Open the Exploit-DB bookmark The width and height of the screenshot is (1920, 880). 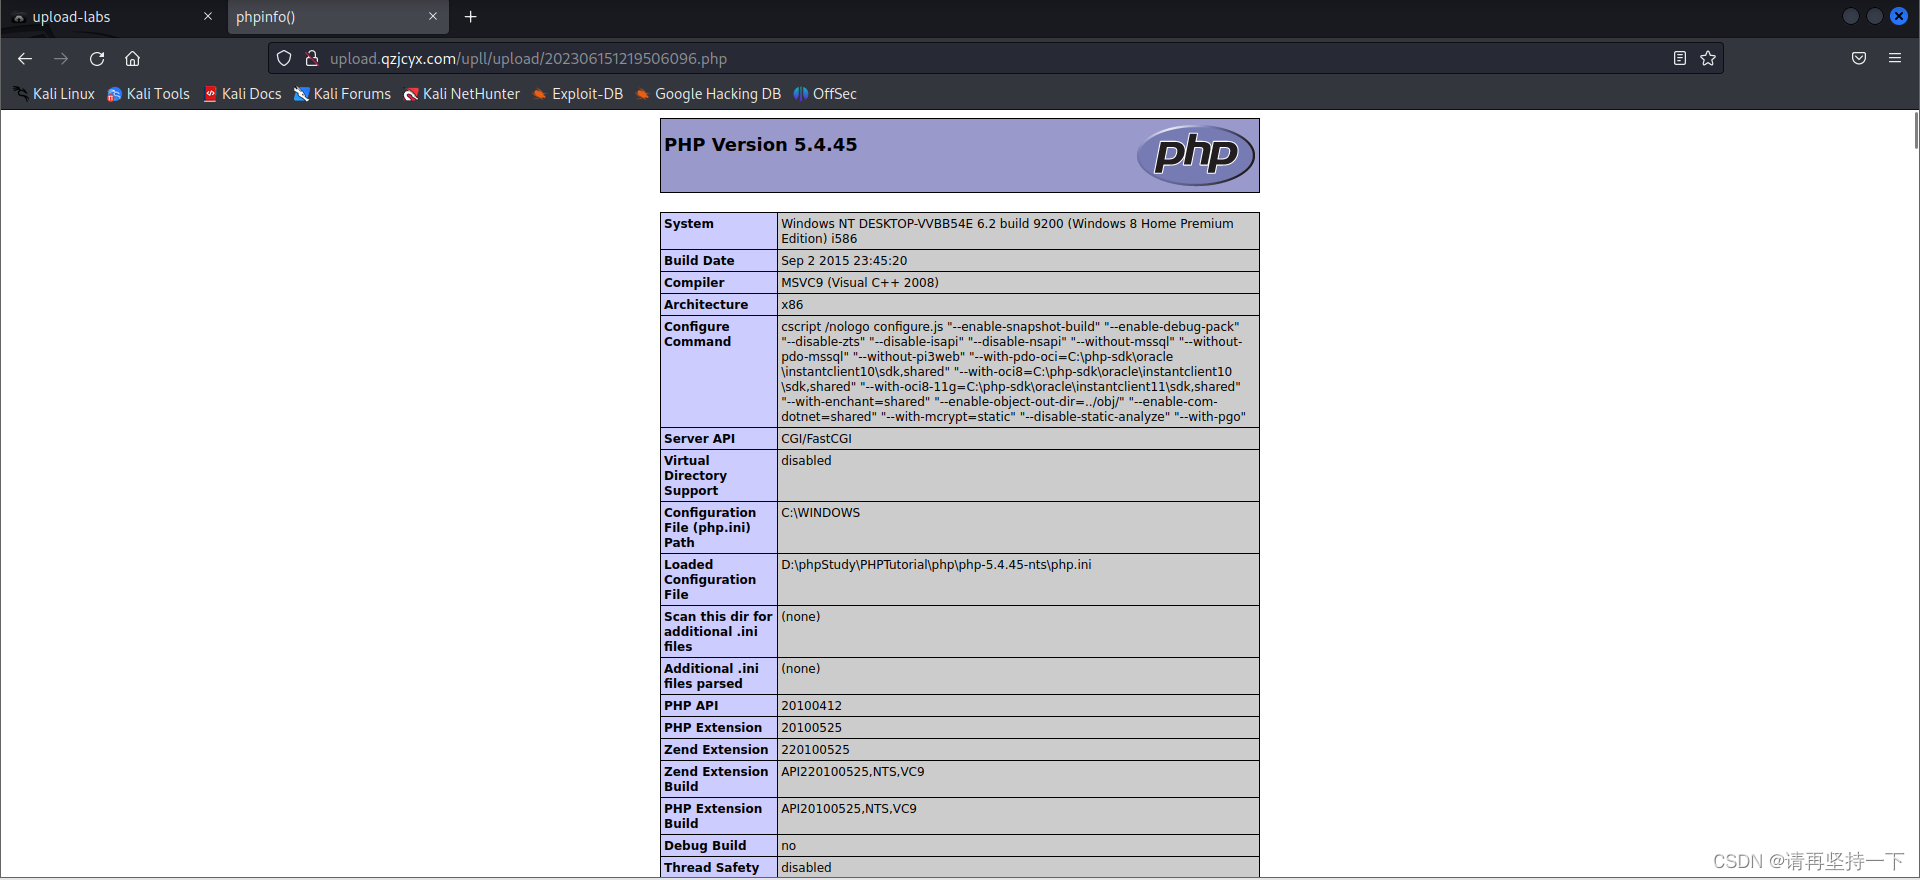click(x=578, y=94)
